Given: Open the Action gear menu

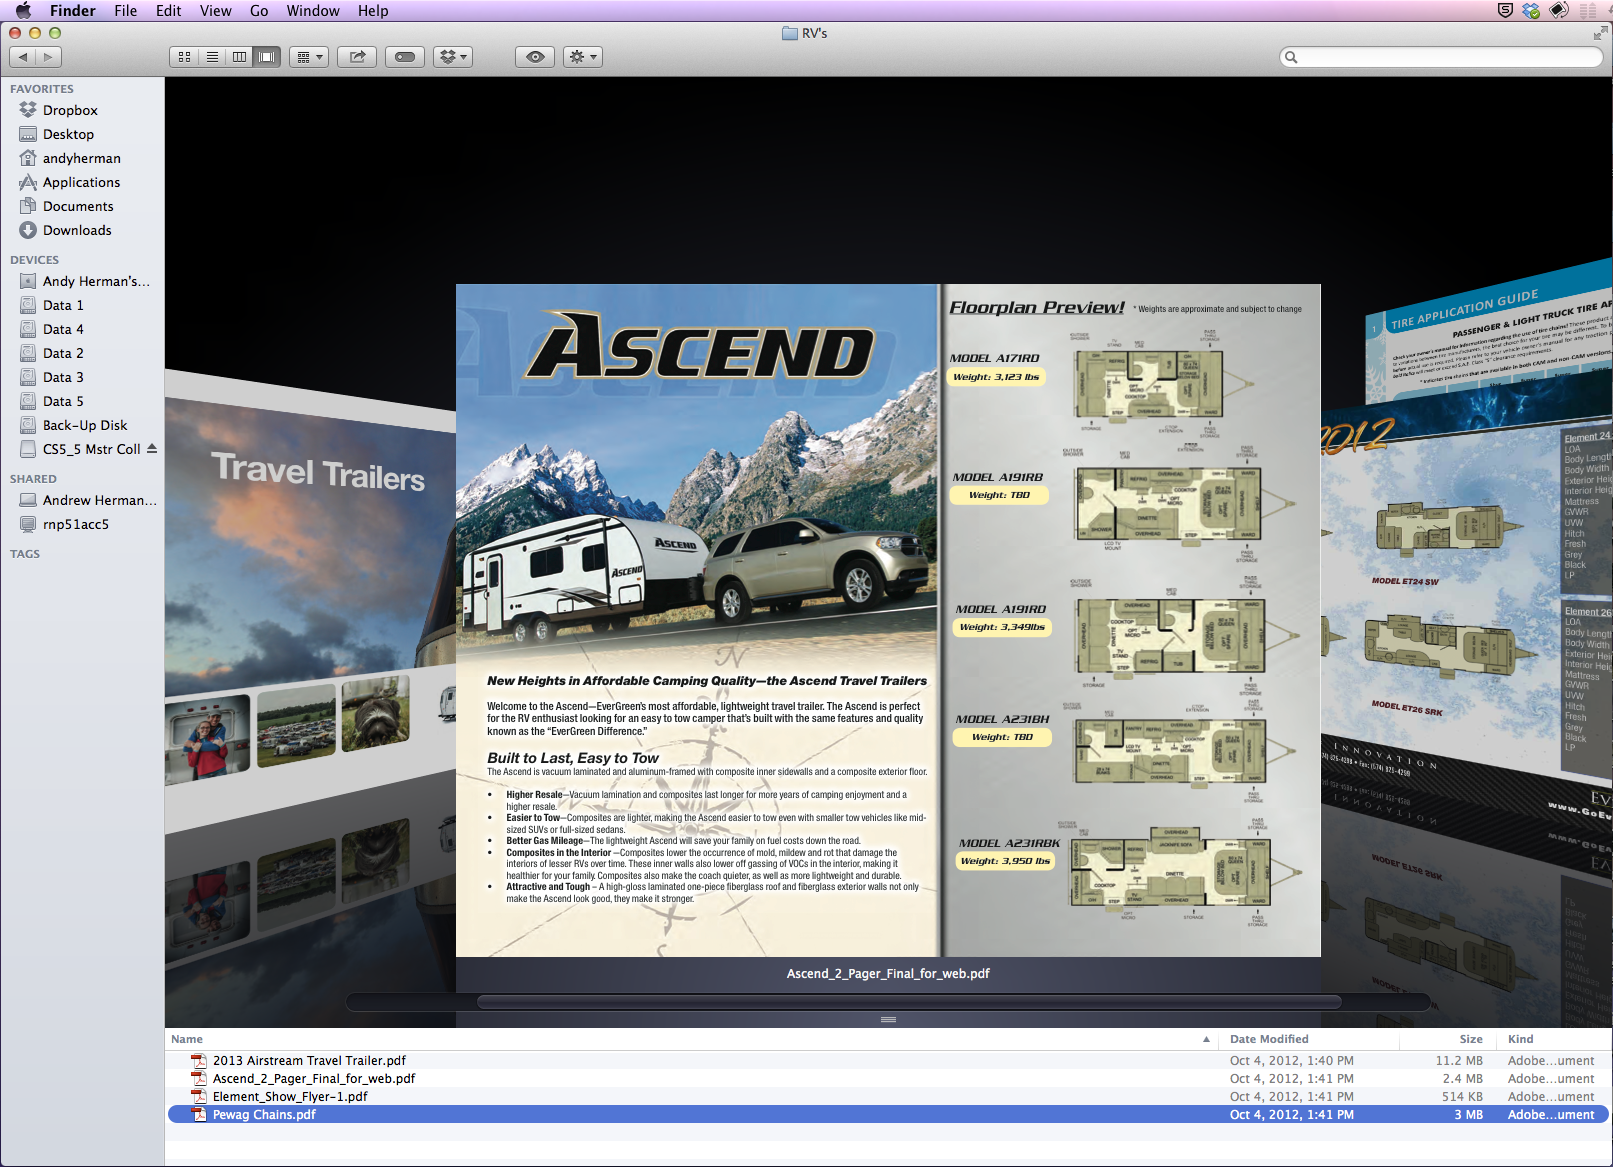Looking at the screenshot, I should tap(583, 57).
